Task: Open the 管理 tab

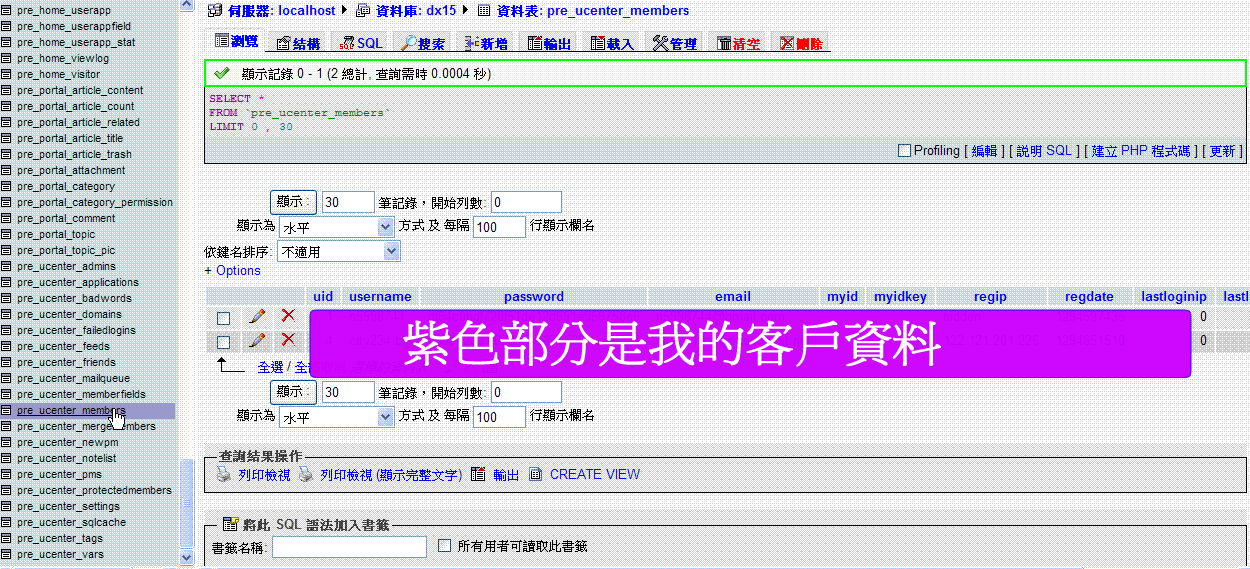Action: [675, 43]
